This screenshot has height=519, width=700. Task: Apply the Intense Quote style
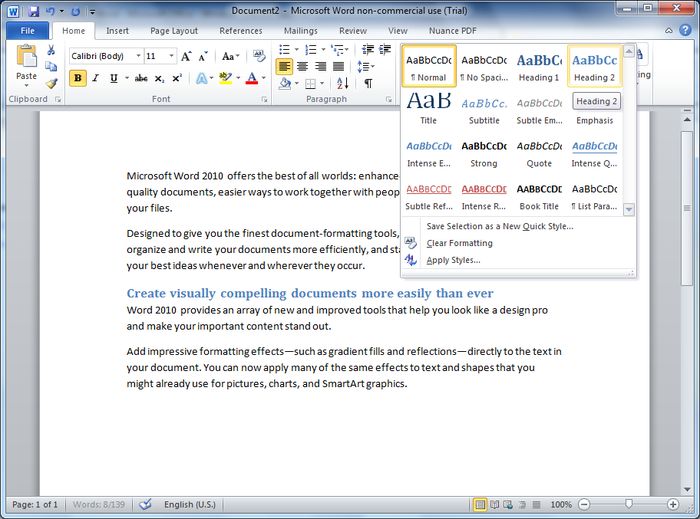(594, 153)
